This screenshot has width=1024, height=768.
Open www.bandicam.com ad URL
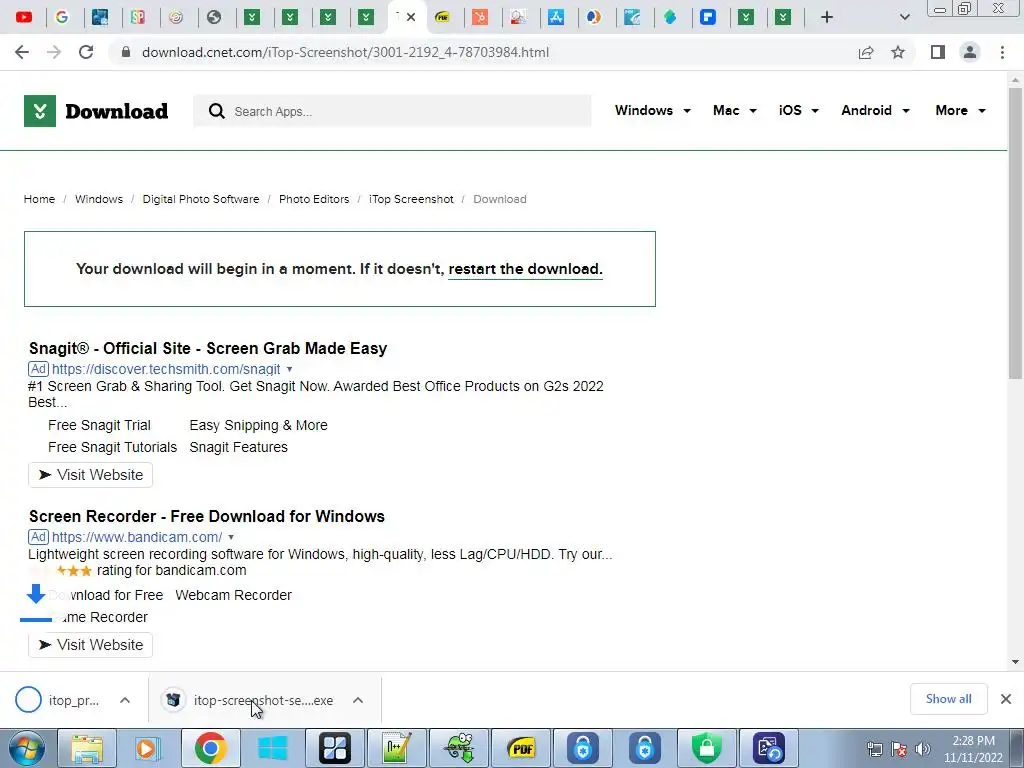click(x=137, y=537)
